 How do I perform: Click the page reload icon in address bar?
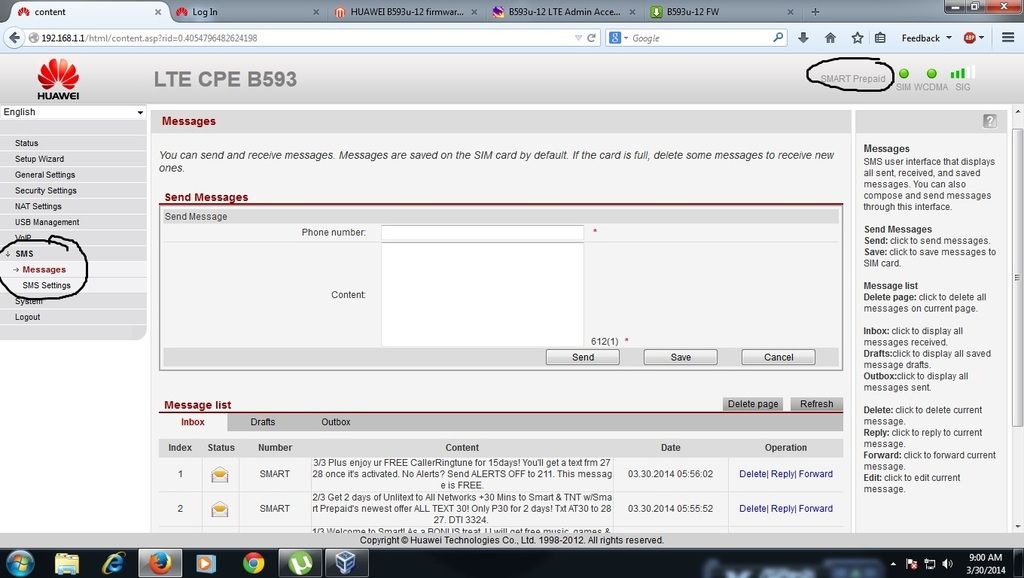[x=592, y=38]
